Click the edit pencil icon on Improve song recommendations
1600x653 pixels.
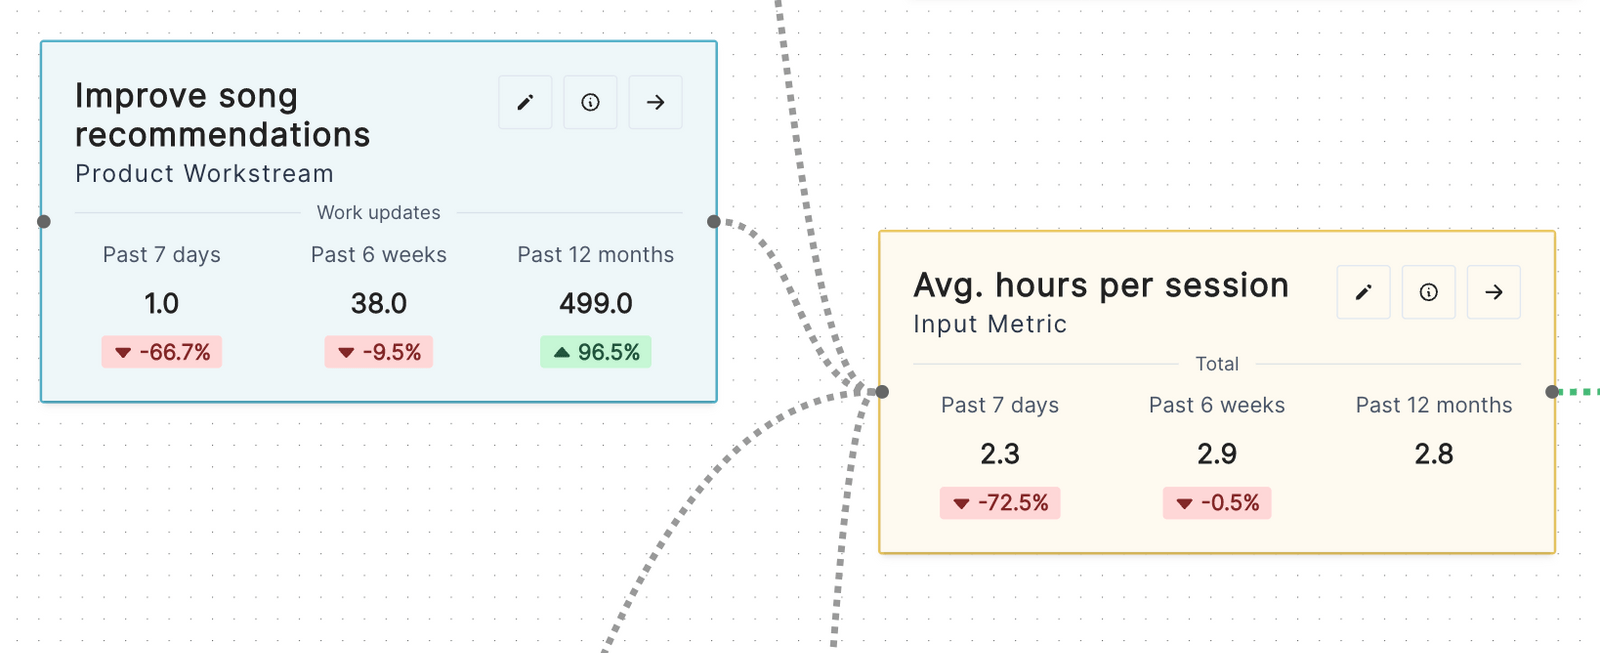pos(525,102)
